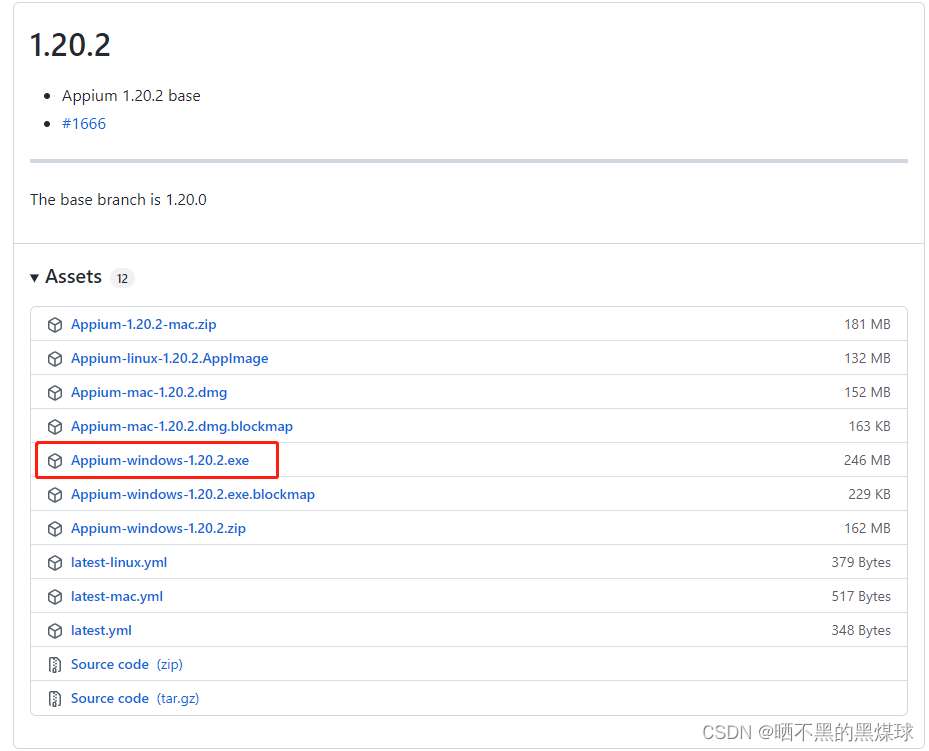The image size is (929, 751).
Task: Open the latest-linux.yml asset
Action: coord(119,563)
